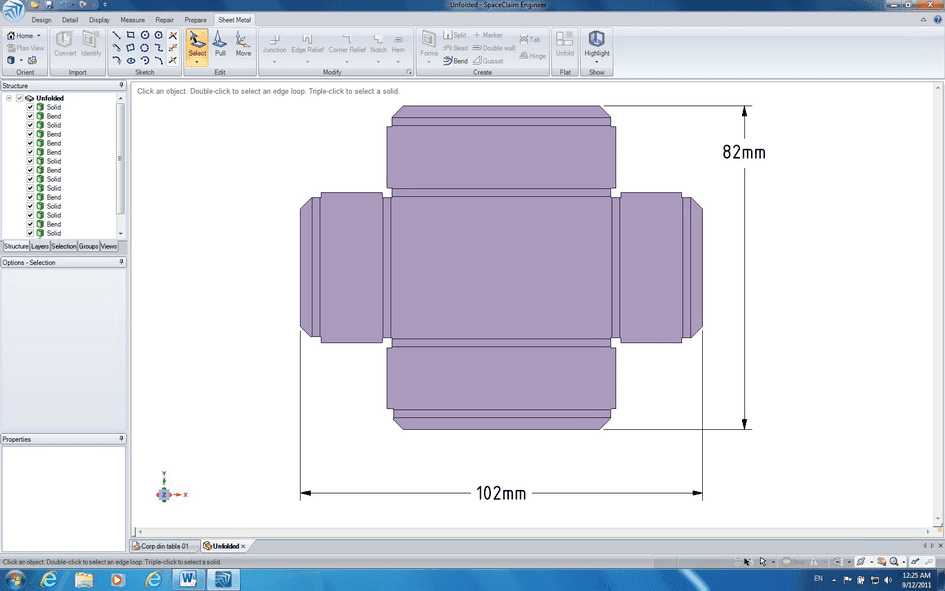This screenshot has height=591, width=945.
Task: Activate the Move tool
Action: (x=243, y=44)
